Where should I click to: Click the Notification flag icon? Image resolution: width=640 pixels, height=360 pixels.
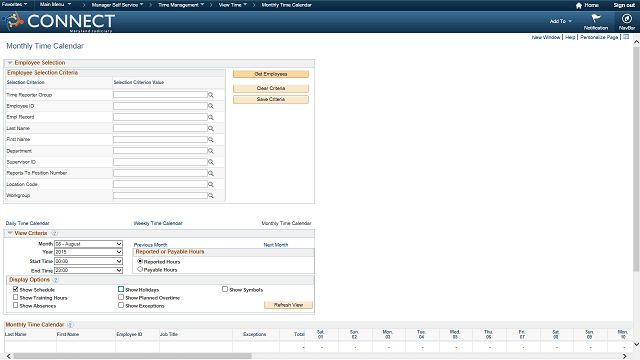click(x=596, y=18)
